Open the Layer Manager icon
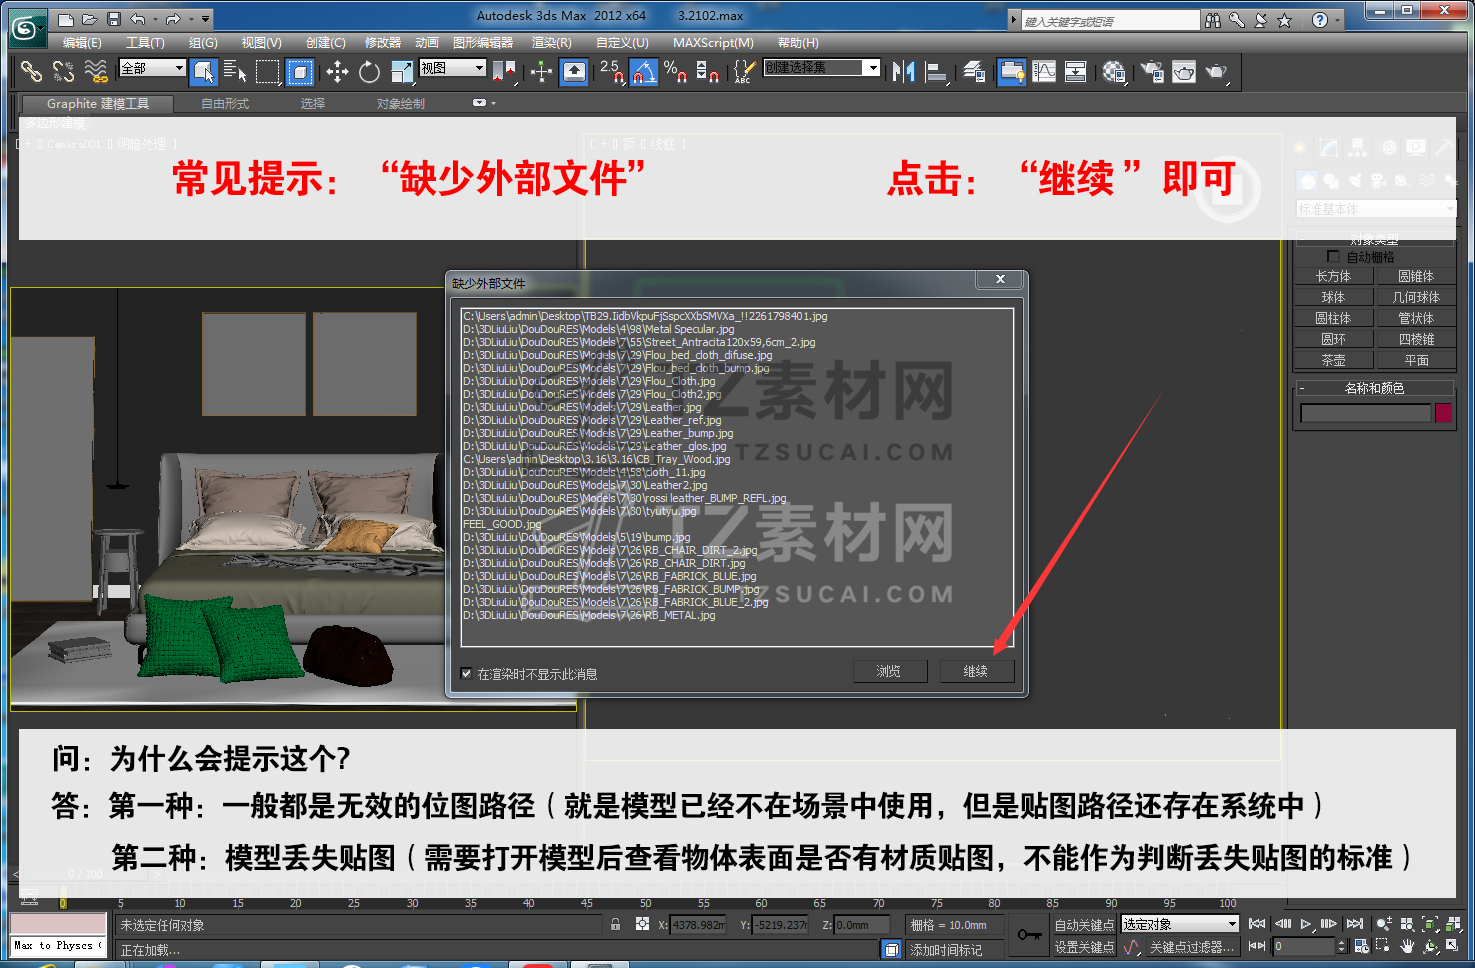This screenshot has width=1475, height=968. pos(974,71)
